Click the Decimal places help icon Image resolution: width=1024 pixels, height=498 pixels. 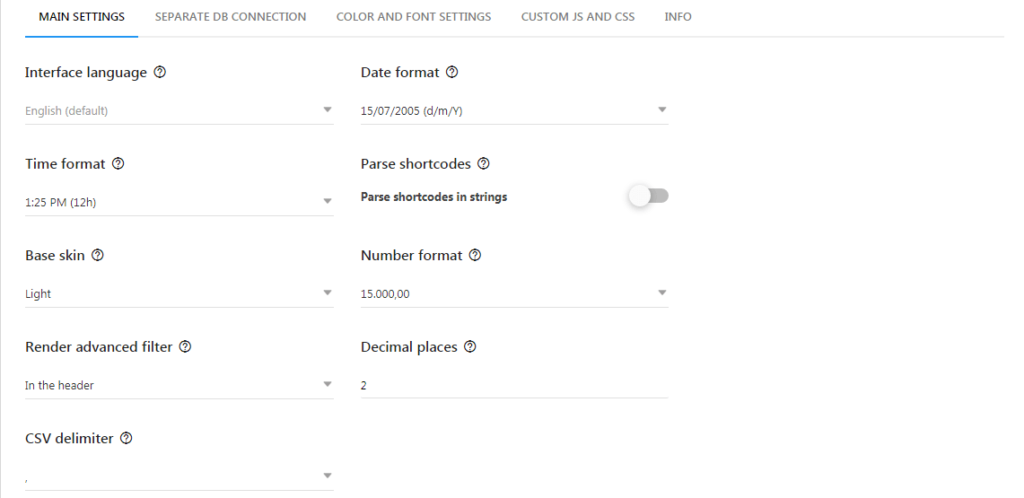click(x=470, y=347)
